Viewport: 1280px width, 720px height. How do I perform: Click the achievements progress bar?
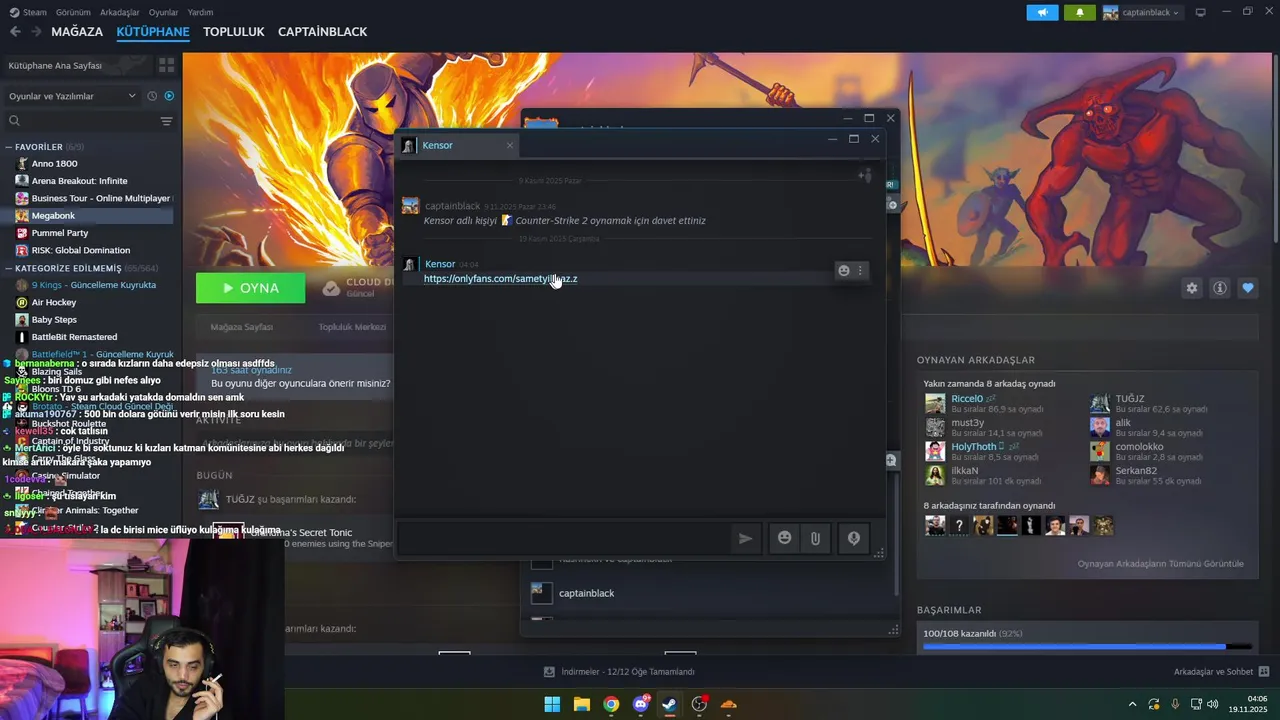point(1087,647)
